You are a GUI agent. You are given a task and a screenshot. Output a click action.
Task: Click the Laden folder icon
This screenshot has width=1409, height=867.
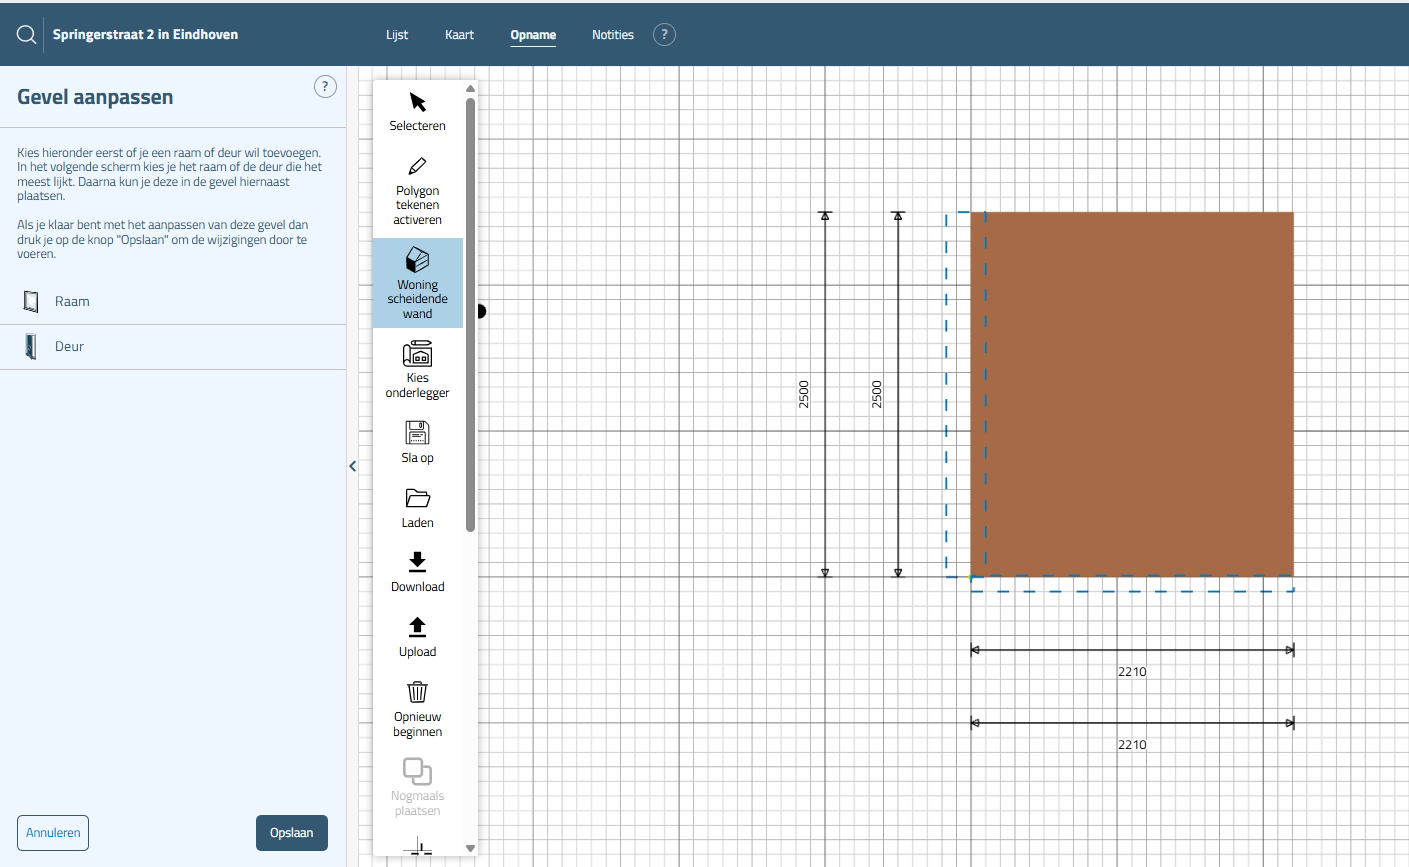[x=418, y=498]
